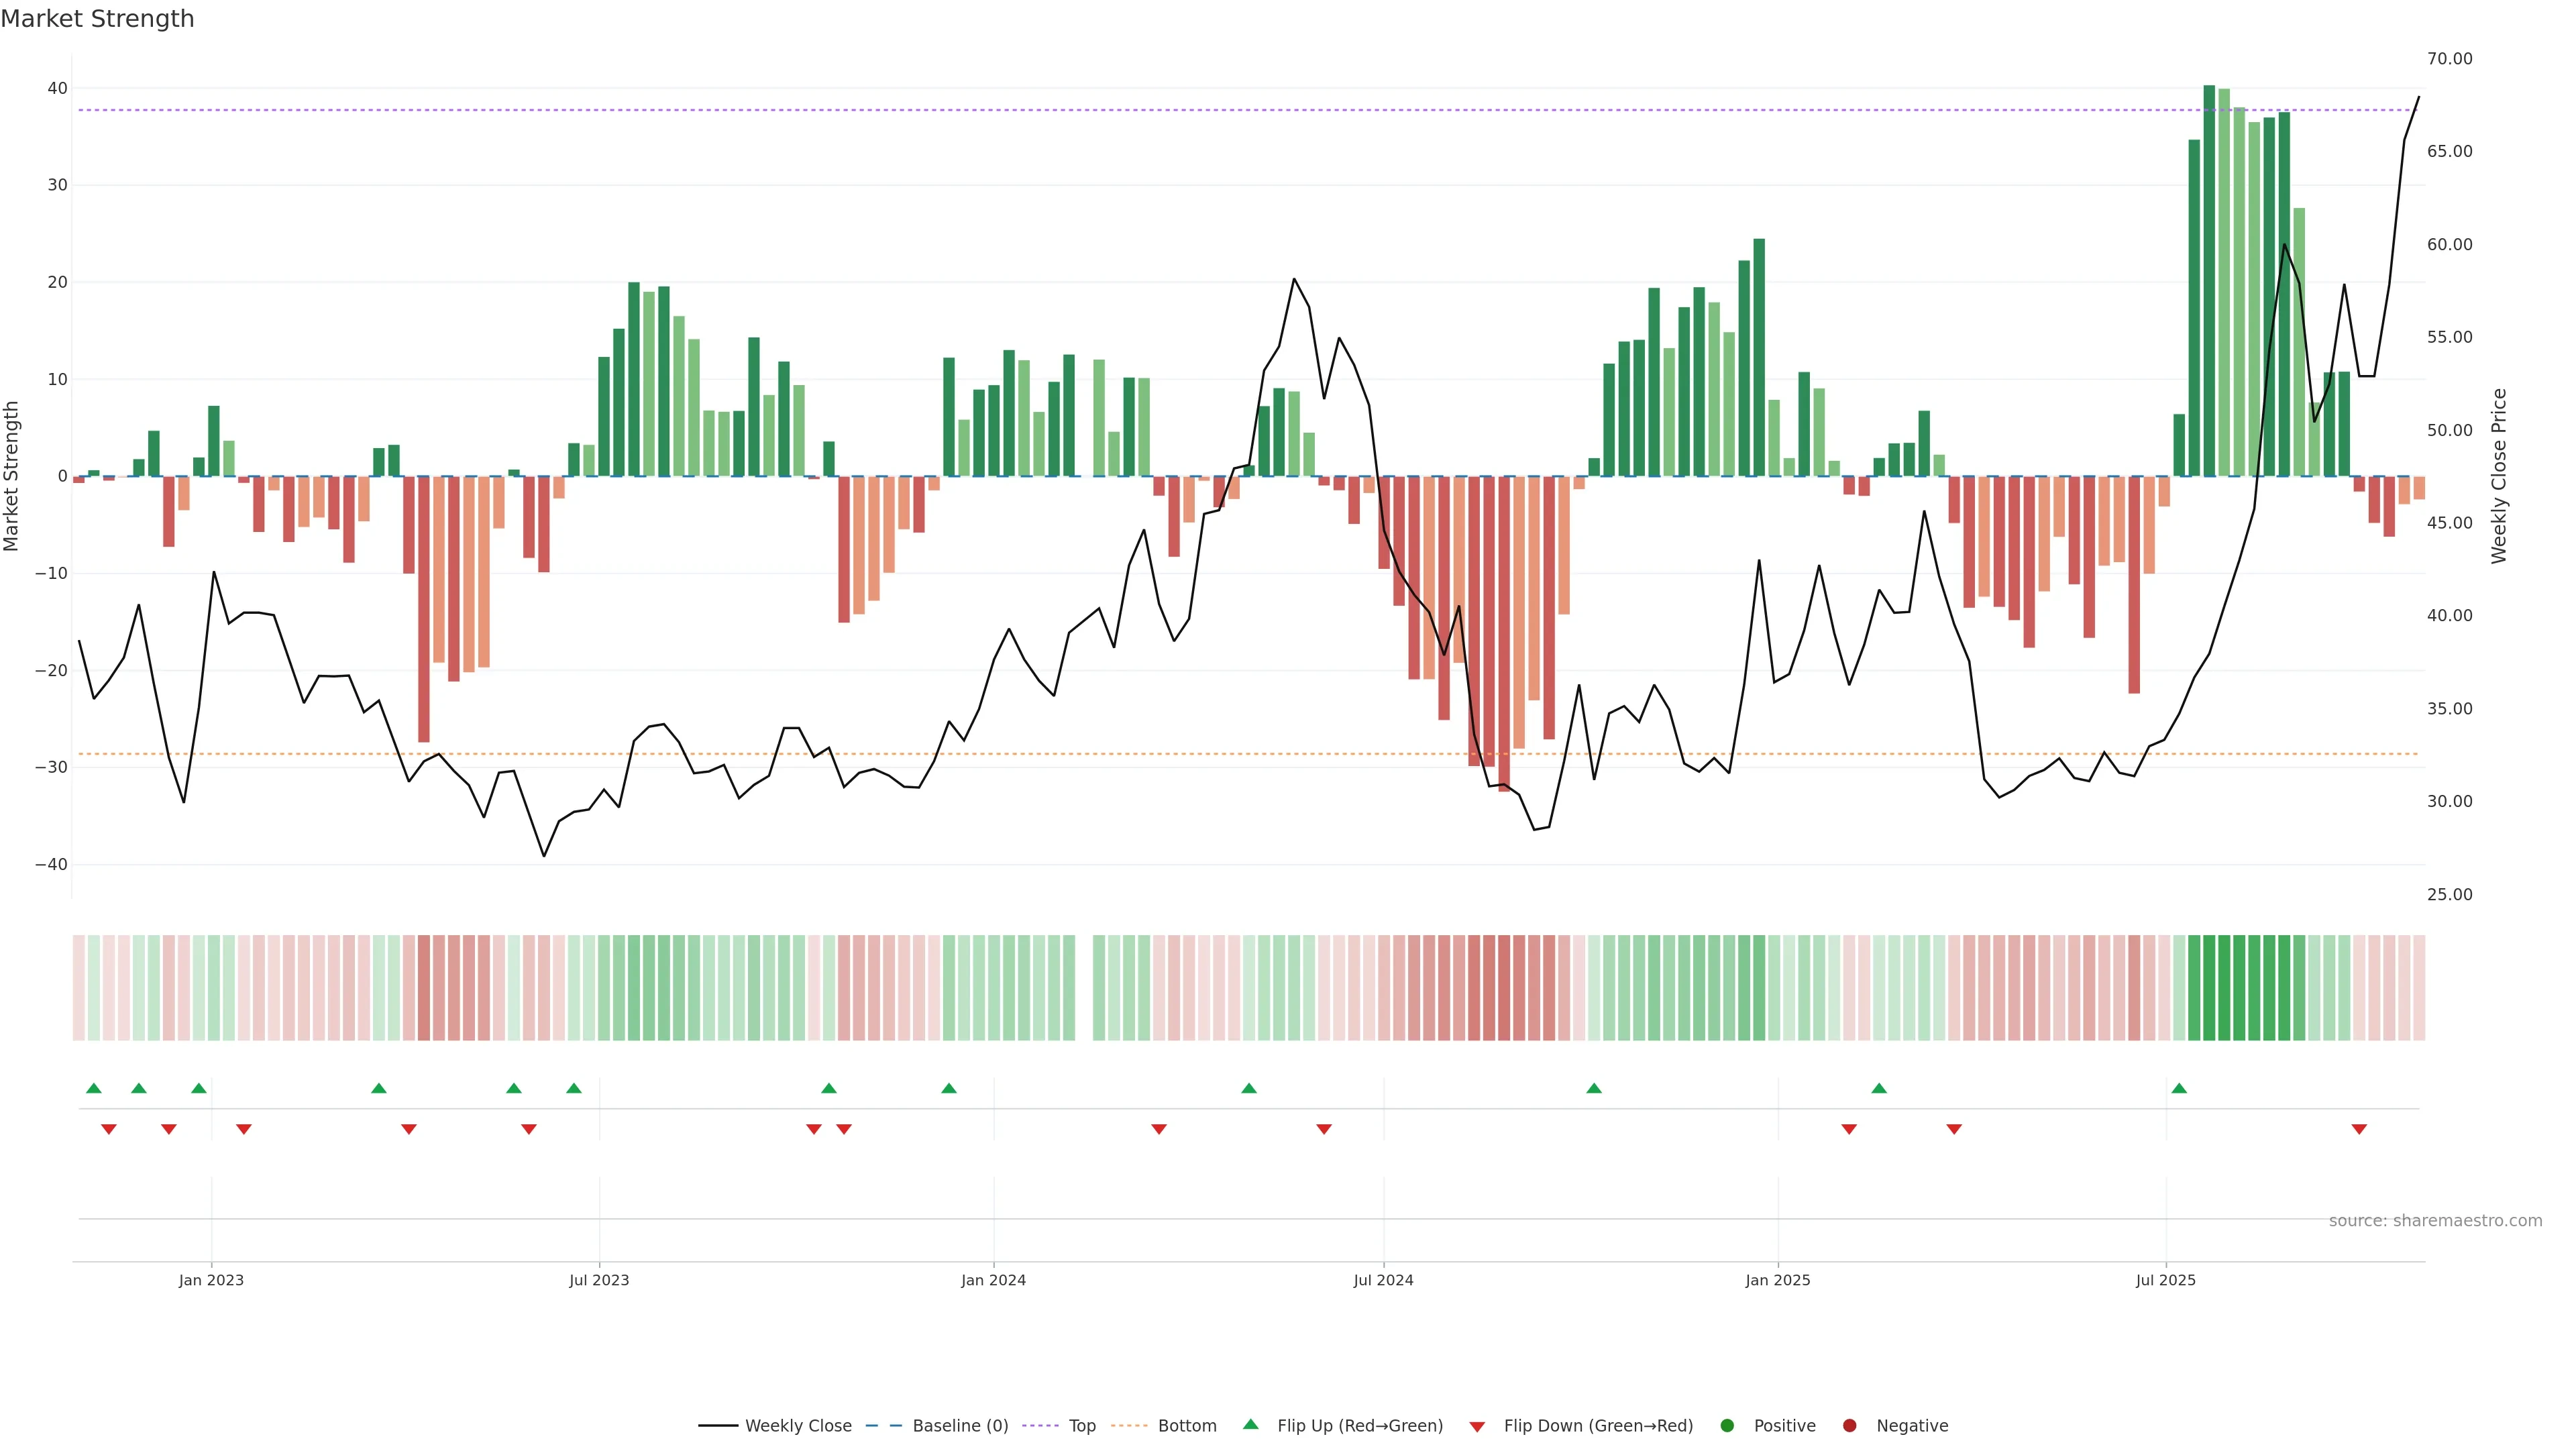Click the rightmost green flip-up triangle marker
The height and width of the screenshot is (1449, 2576).
[x=2179, y=1088]
